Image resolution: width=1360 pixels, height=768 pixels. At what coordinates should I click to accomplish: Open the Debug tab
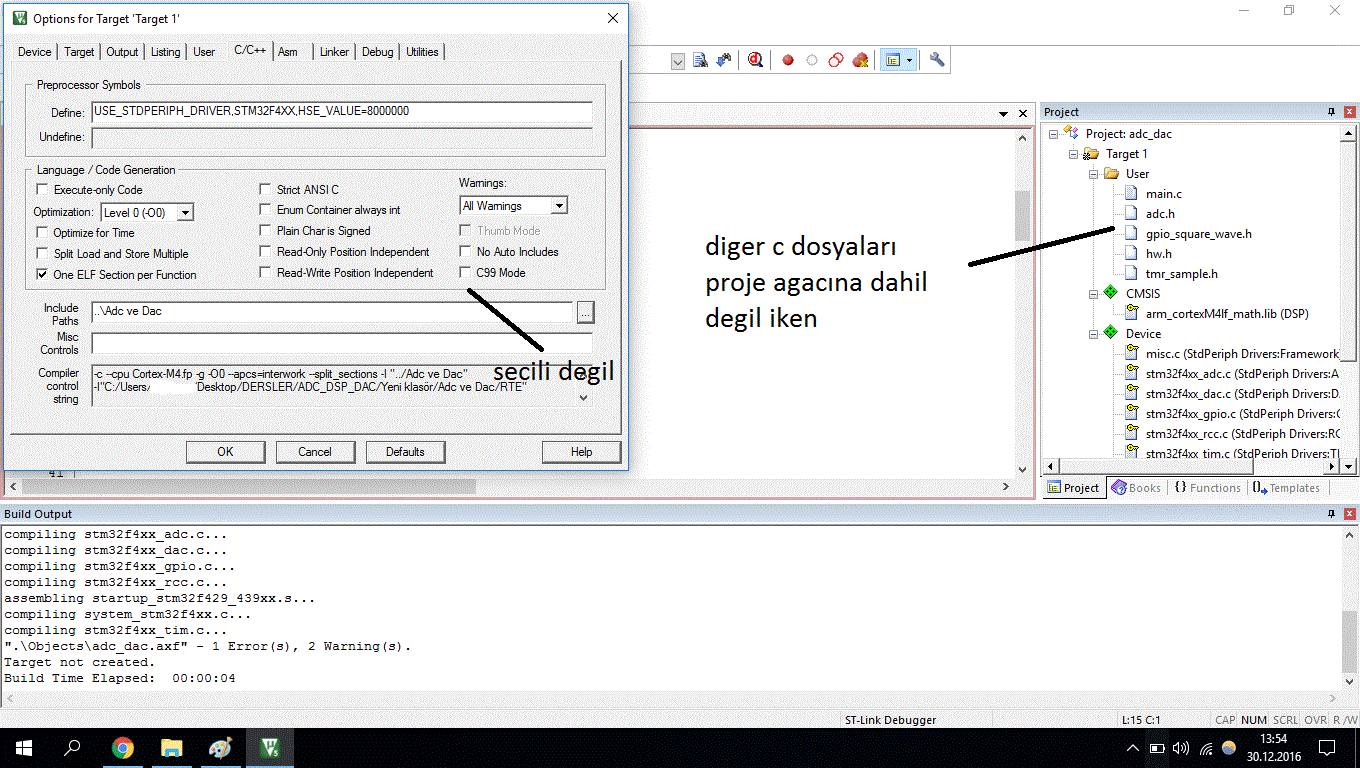pyautogui.click(x=378, y=52)
